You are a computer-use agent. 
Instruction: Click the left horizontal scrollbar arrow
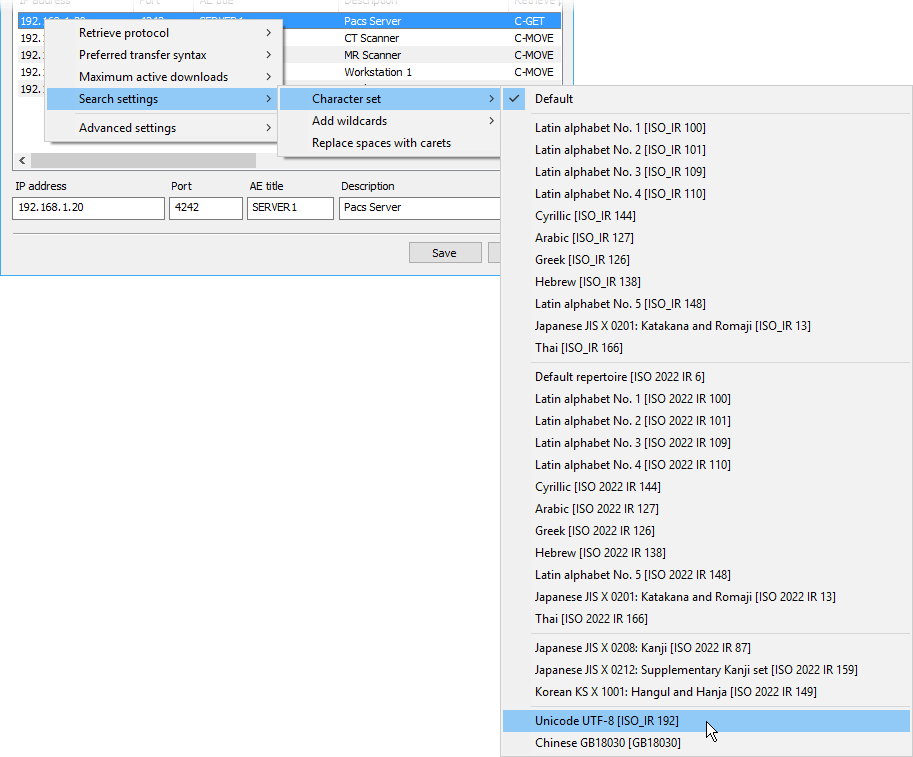21,159
